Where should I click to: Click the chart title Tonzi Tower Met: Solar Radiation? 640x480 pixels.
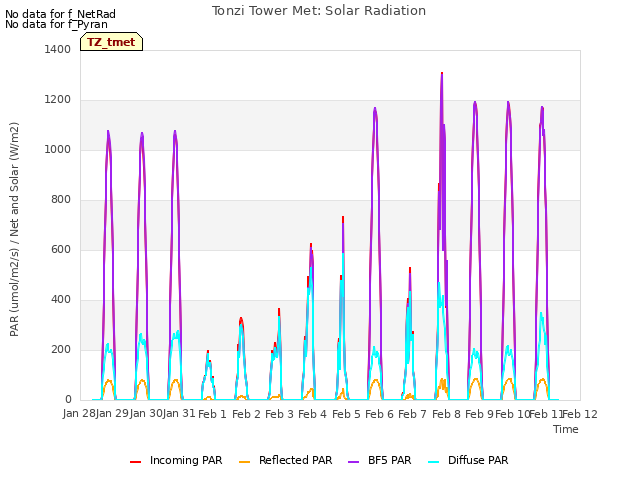pyautogui.click(x=319, y=11)
